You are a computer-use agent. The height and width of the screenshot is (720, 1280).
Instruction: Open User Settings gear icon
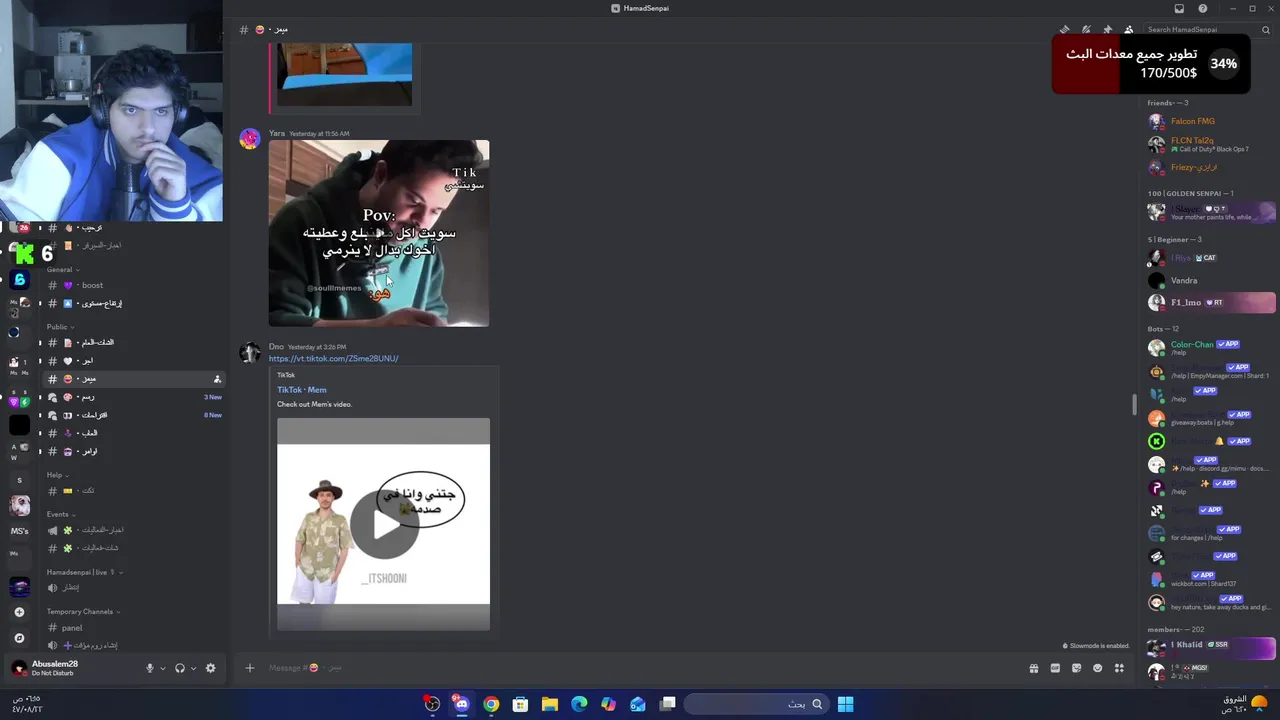(210, 668)
